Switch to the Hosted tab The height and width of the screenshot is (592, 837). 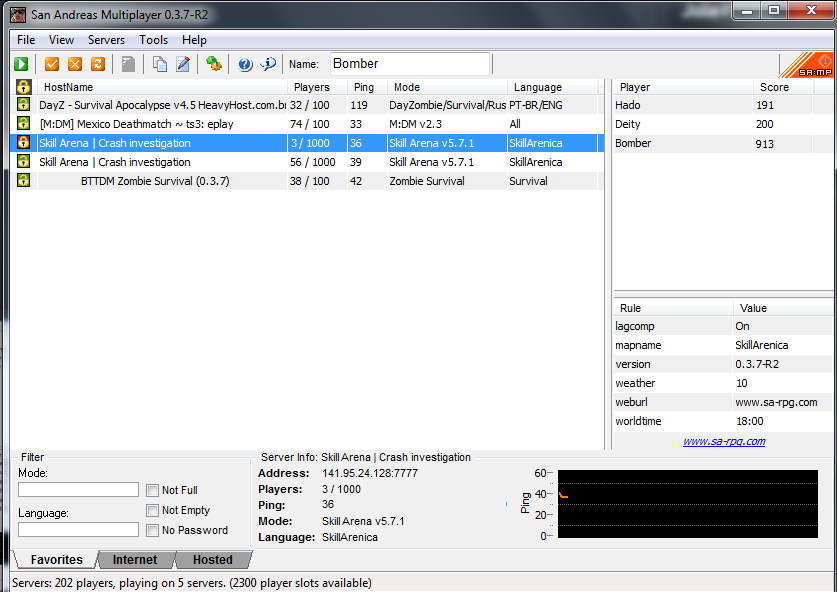[x=213, y=559]
